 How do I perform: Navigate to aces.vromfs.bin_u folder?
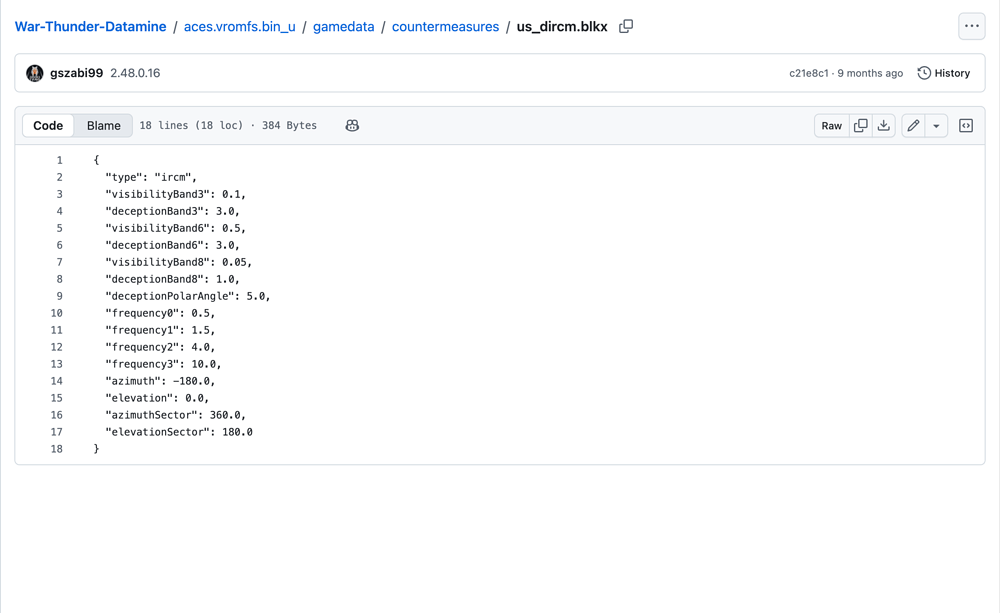click(240, 27)
